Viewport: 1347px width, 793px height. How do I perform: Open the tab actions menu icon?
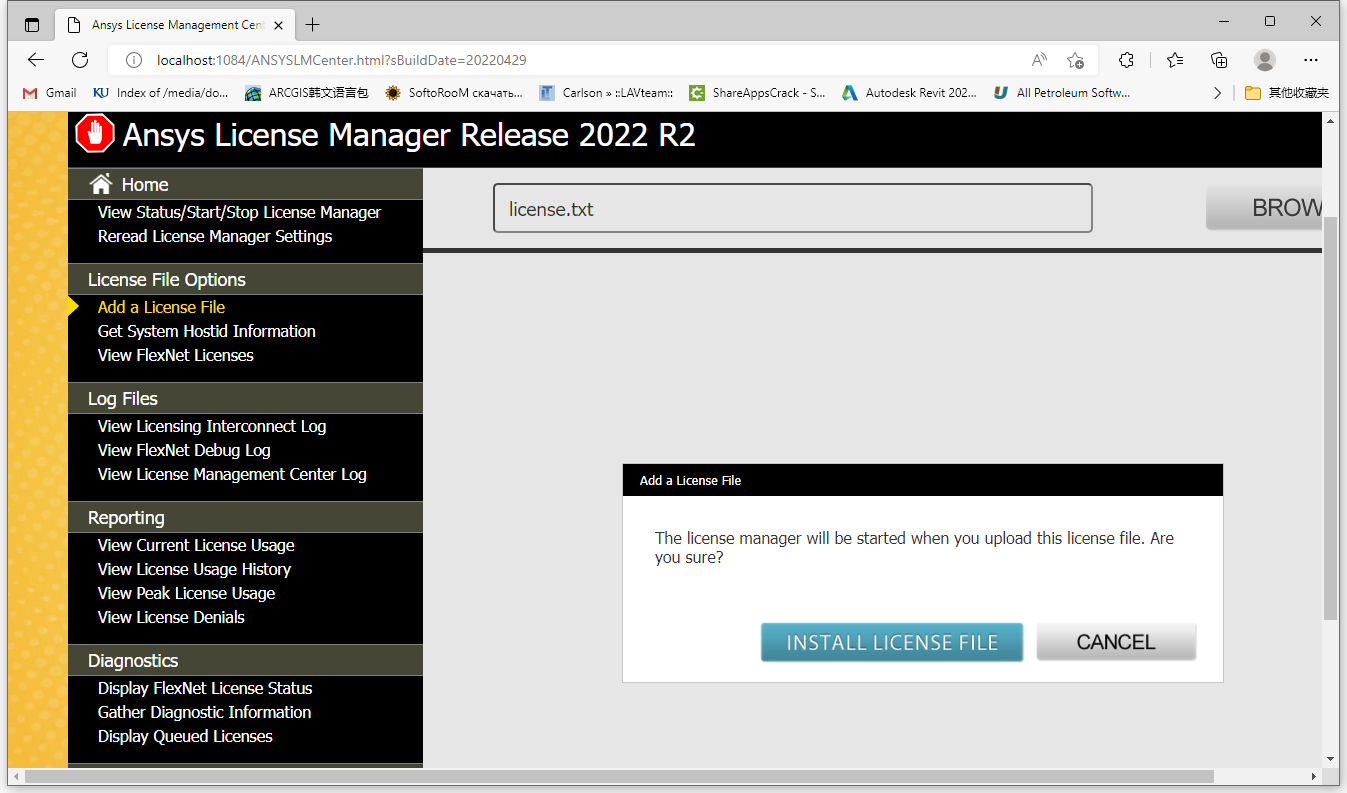point(32,25)
